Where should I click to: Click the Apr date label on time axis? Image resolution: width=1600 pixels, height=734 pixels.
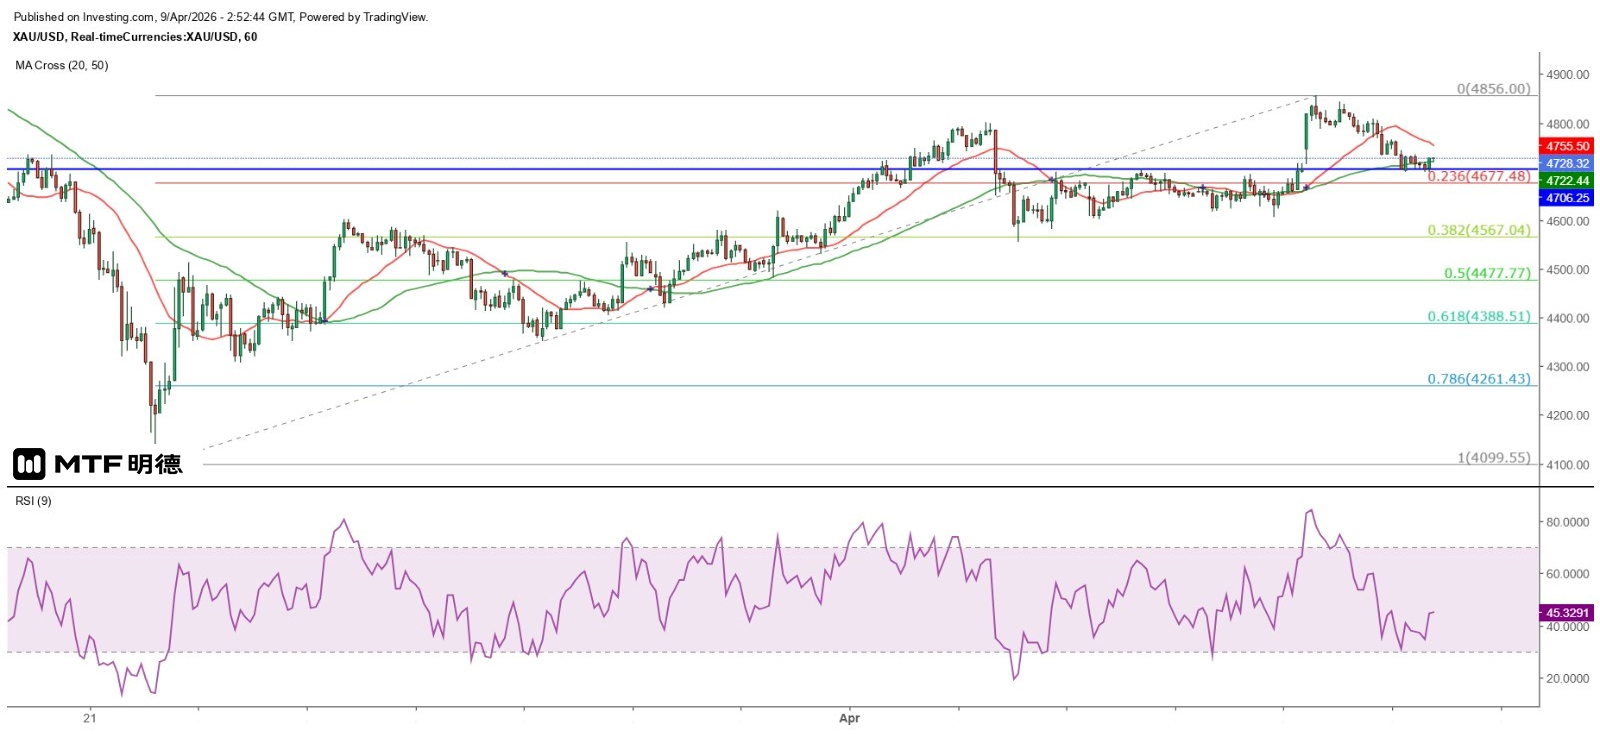pos(849,718)
